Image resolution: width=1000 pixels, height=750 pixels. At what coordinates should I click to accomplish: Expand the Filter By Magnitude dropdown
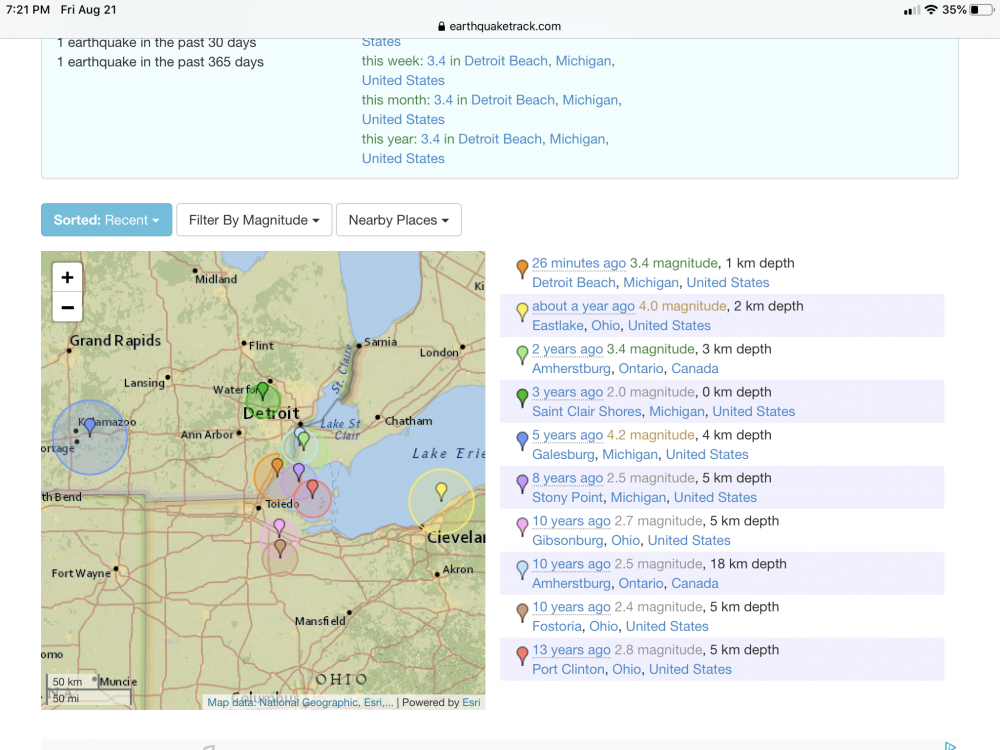pos(254,220)
